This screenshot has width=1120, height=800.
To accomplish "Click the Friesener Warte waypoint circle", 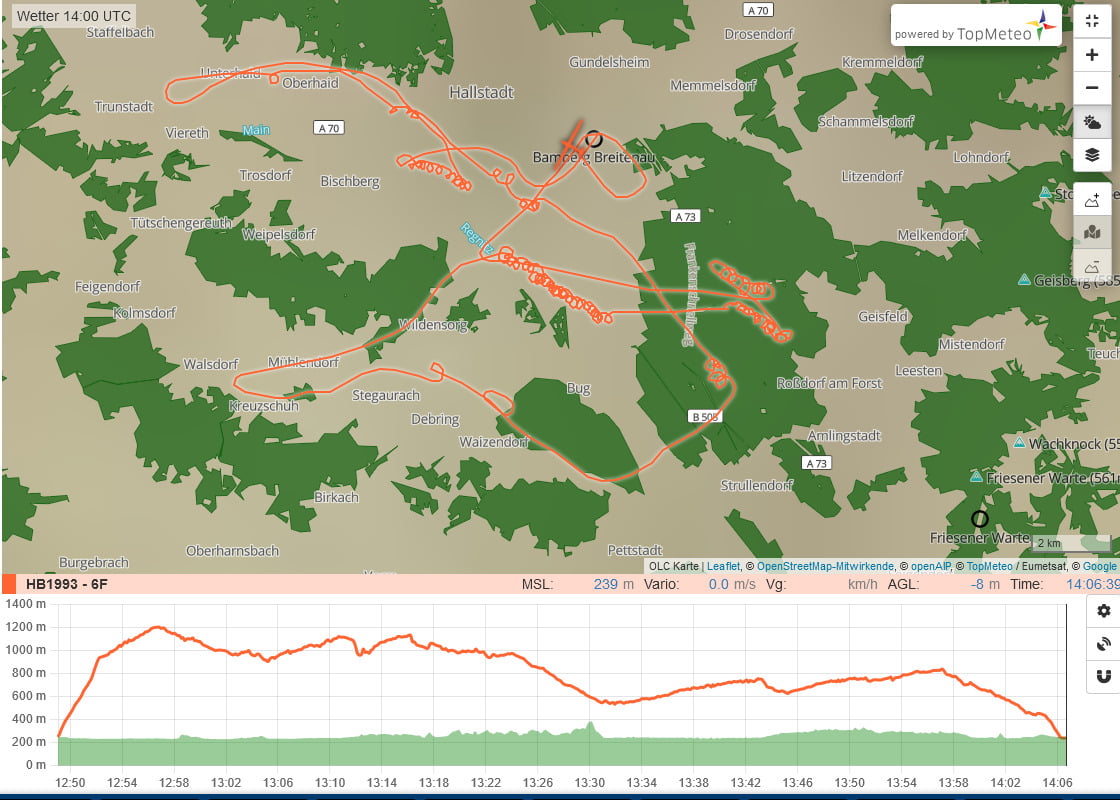I will [980, 519].
